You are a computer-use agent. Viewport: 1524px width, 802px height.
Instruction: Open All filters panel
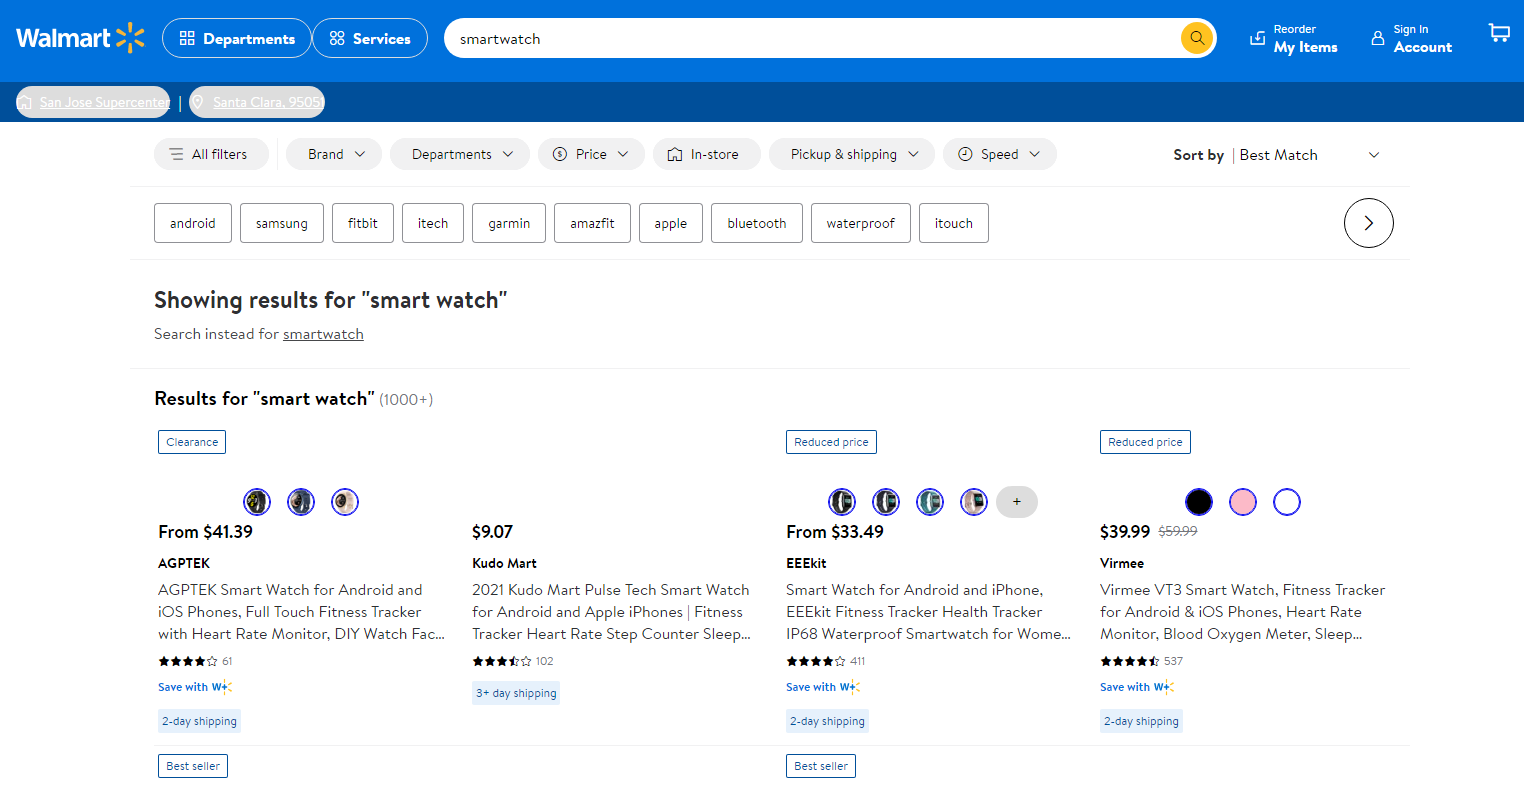click(x=211, y=154)
